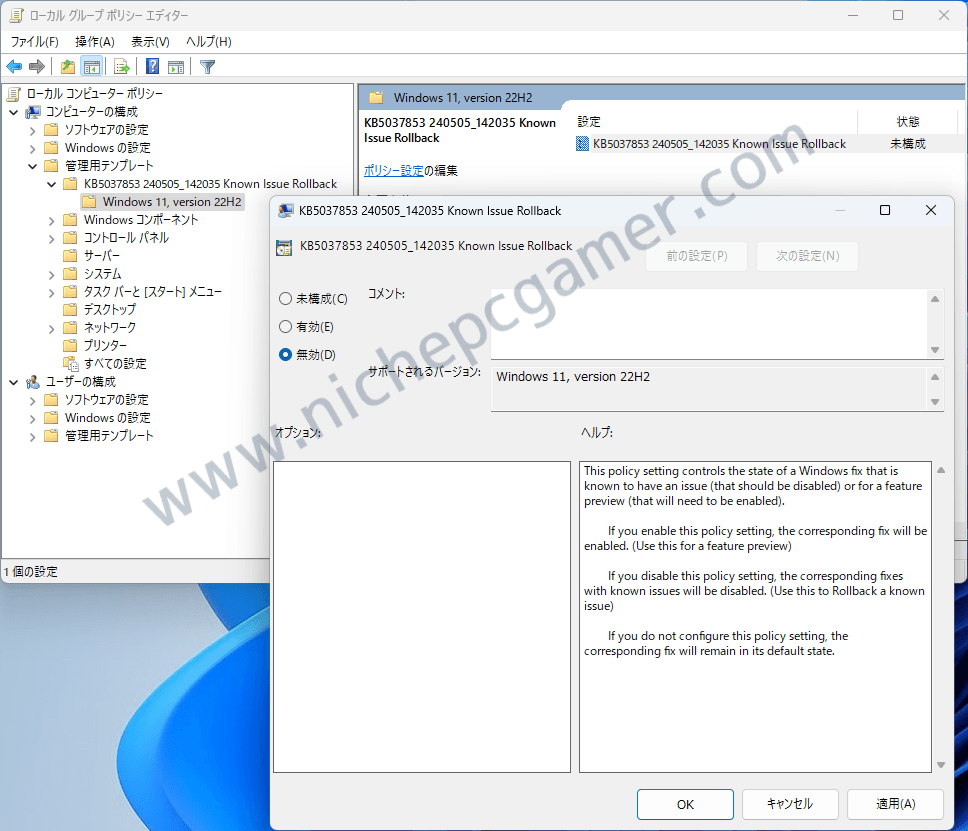Click the up arrow of the comment box scrollbar
This screenshot has height=831, width=968.
pos(935,299)
